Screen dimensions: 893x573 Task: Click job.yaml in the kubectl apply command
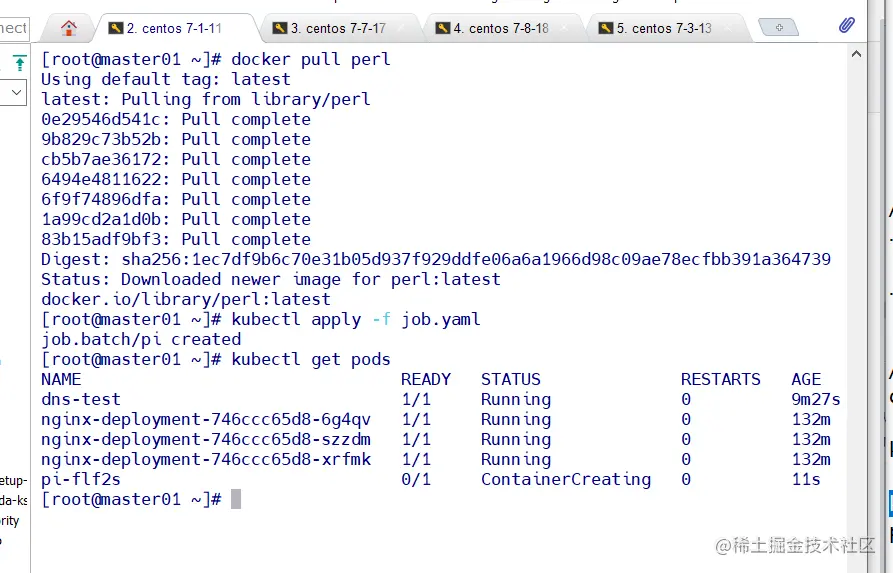441,319
